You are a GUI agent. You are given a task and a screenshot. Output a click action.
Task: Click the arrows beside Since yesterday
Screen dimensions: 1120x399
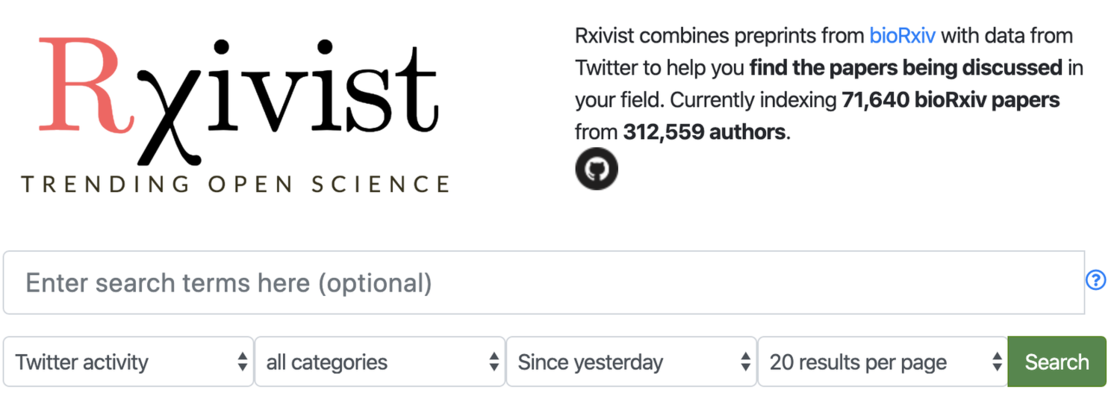click(745, 362)
